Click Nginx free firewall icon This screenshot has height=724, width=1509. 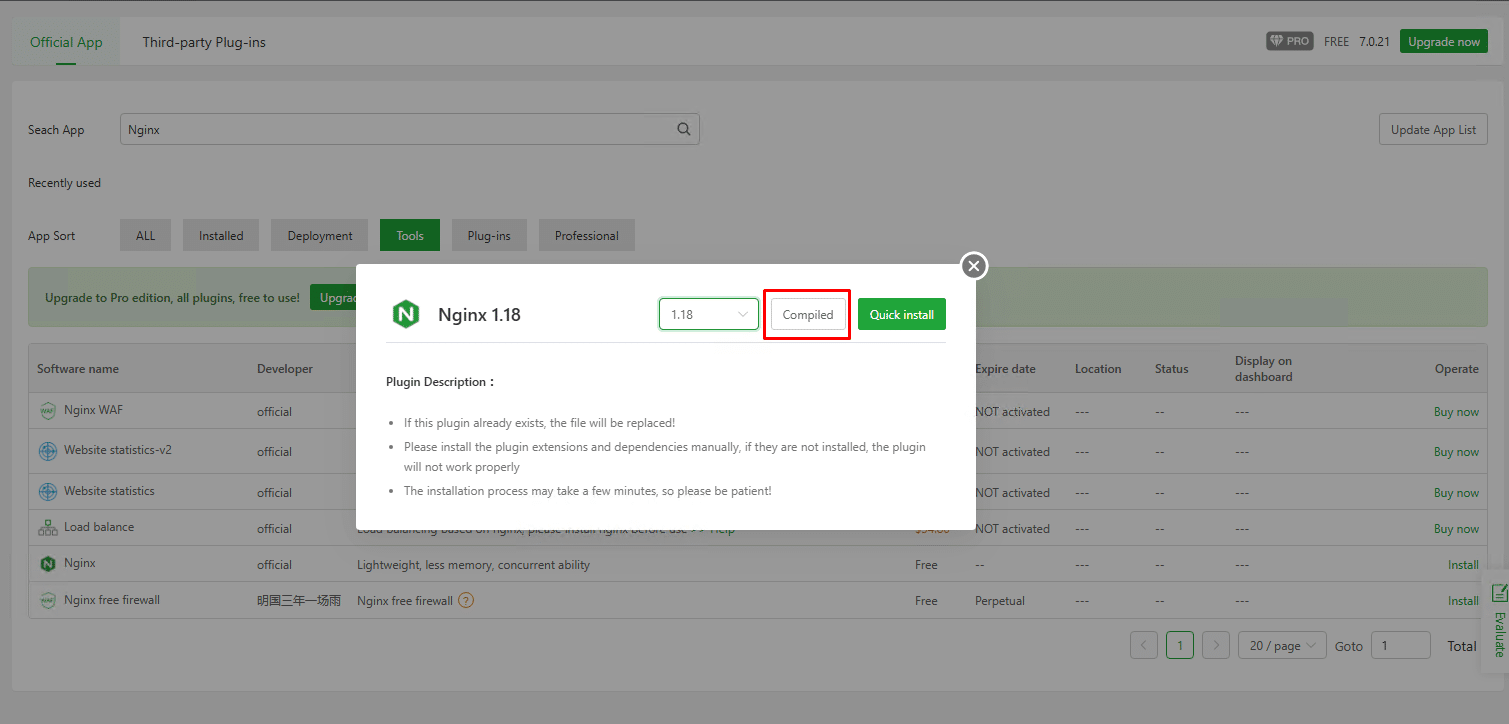click(x=48, y=600)
